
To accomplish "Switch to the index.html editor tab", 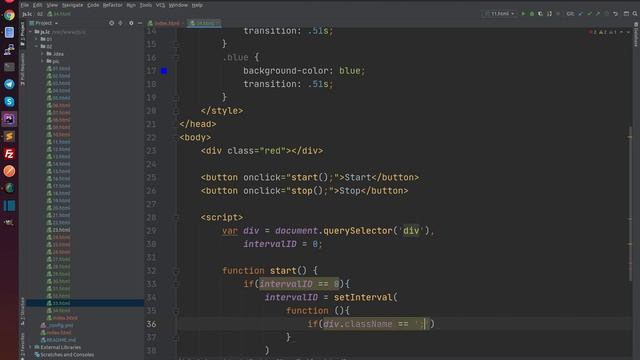I will click(x=165, y=23).
